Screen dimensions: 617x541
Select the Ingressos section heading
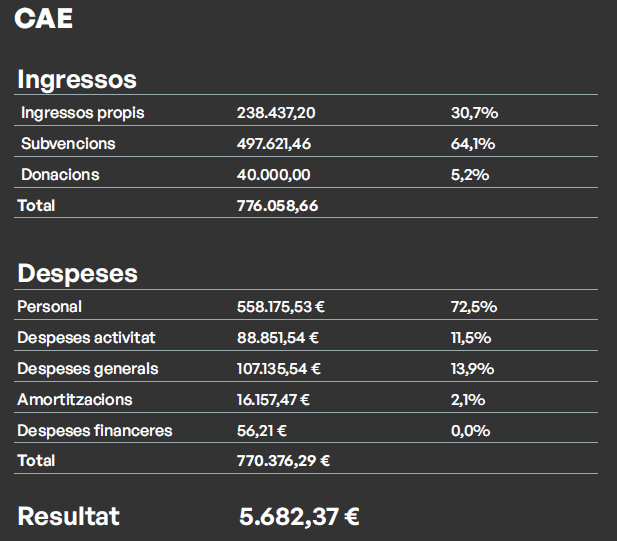77,79
